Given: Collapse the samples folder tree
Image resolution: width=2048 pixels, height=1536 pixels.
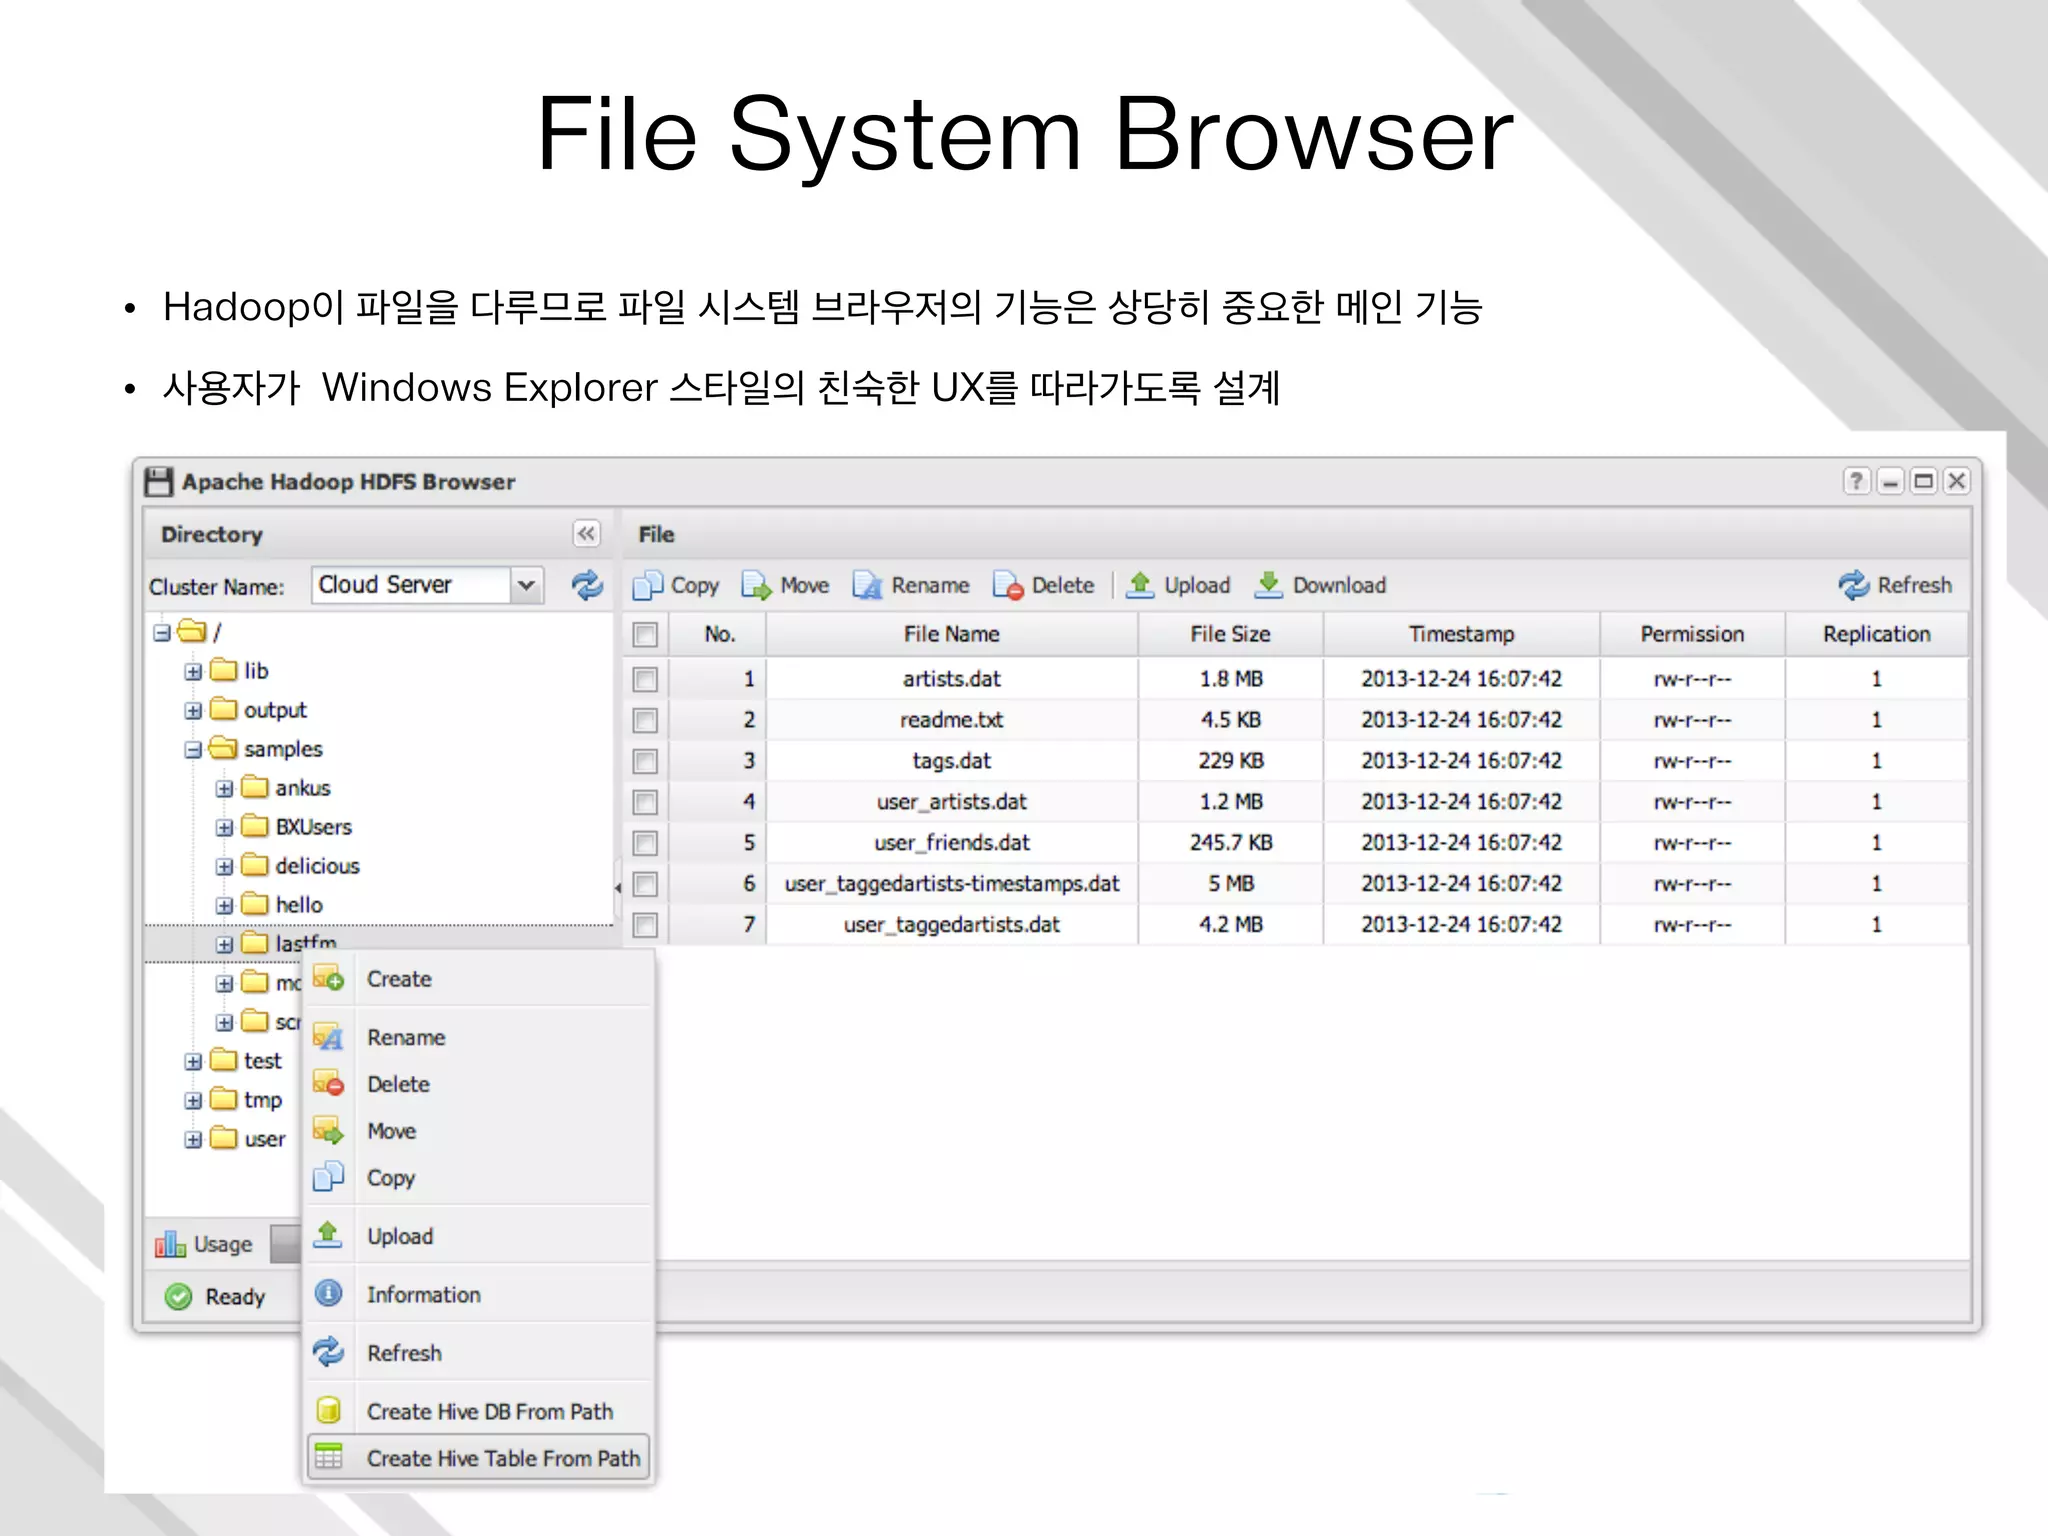Looking at the screenshot, I should [x=193, y=750].
